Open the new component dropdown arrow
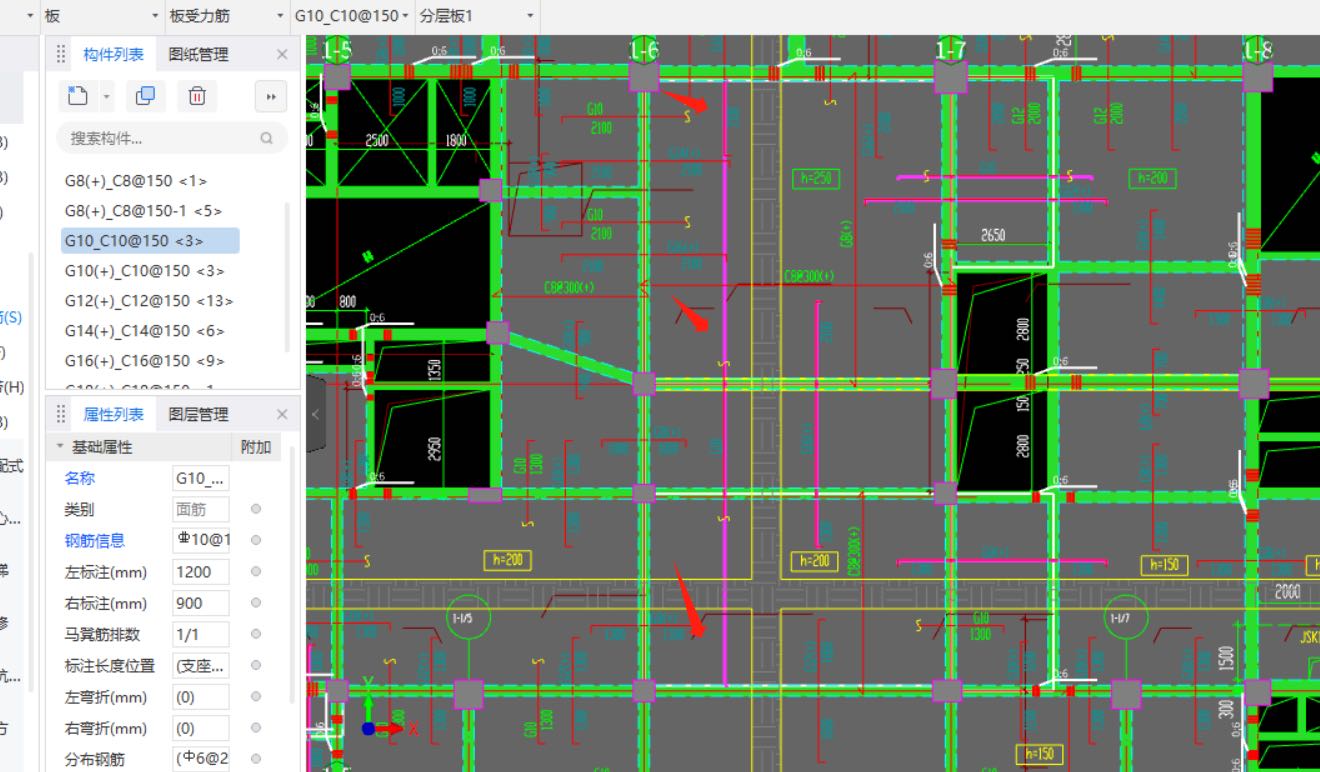 [x=107, y=97]
